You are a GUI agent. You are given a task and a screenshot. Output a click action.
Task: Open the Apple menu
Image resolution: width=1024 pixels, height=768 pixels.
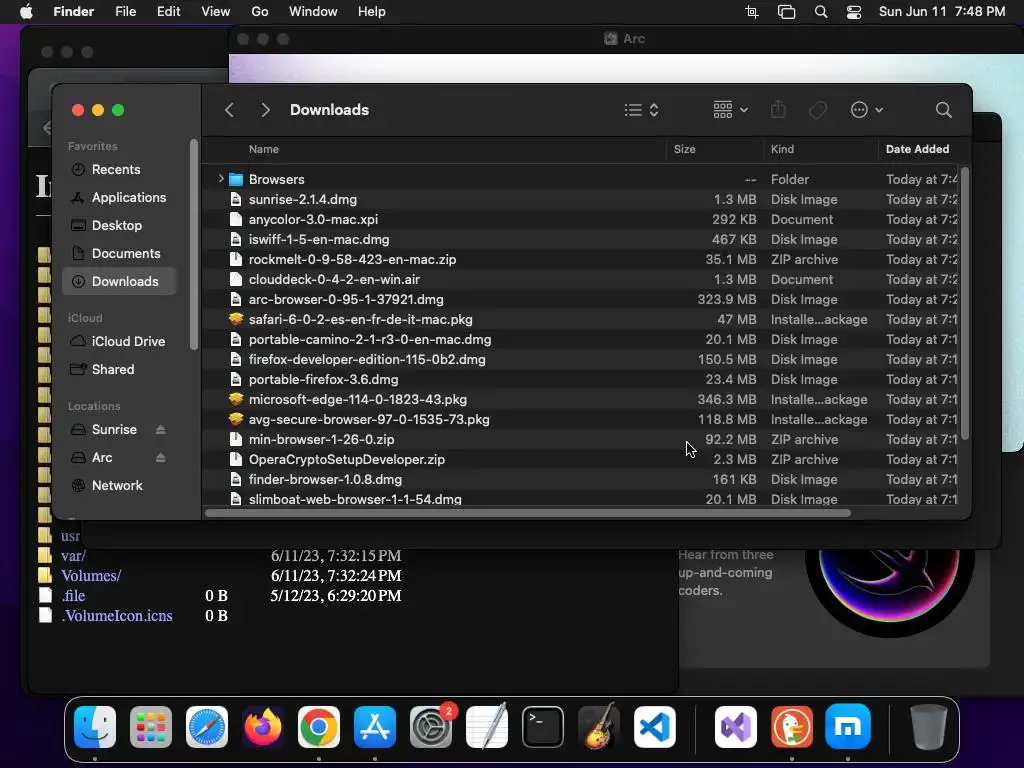pos(26,12)
